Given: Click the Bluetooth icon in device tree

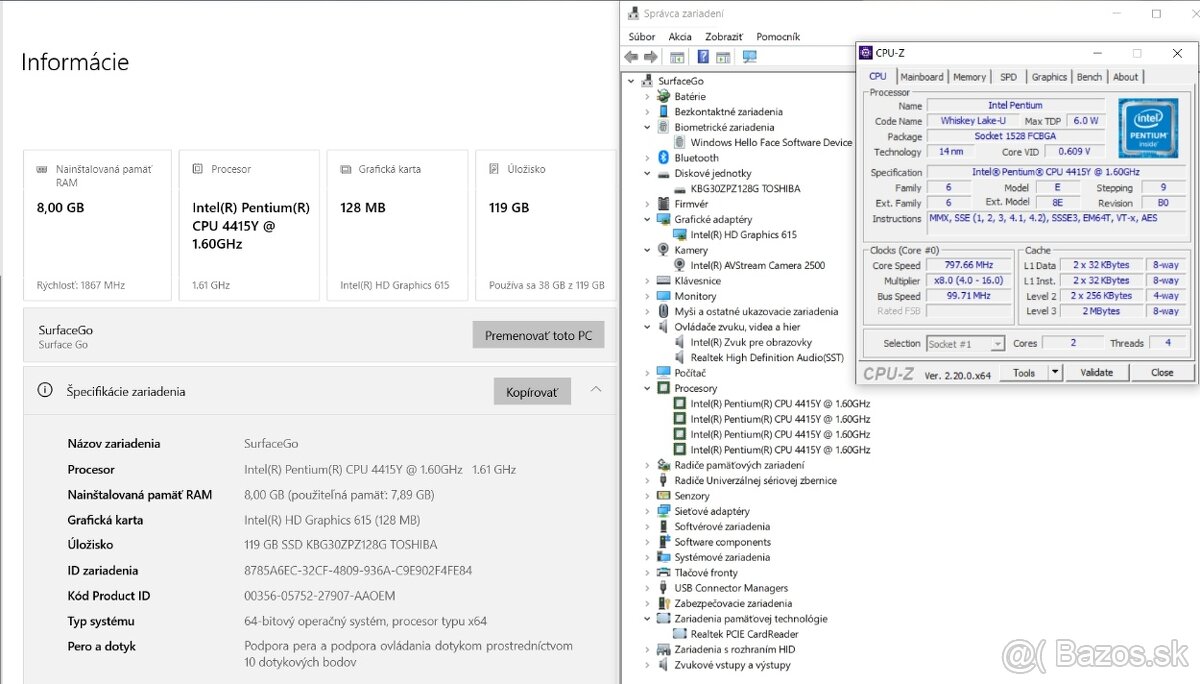Looking at the screenshot, I should [x=664, y=158].
